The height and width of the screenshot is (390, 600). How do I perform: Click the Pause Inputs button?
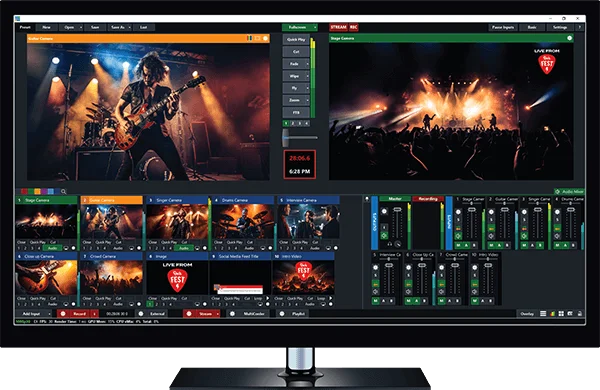point(503,27)
